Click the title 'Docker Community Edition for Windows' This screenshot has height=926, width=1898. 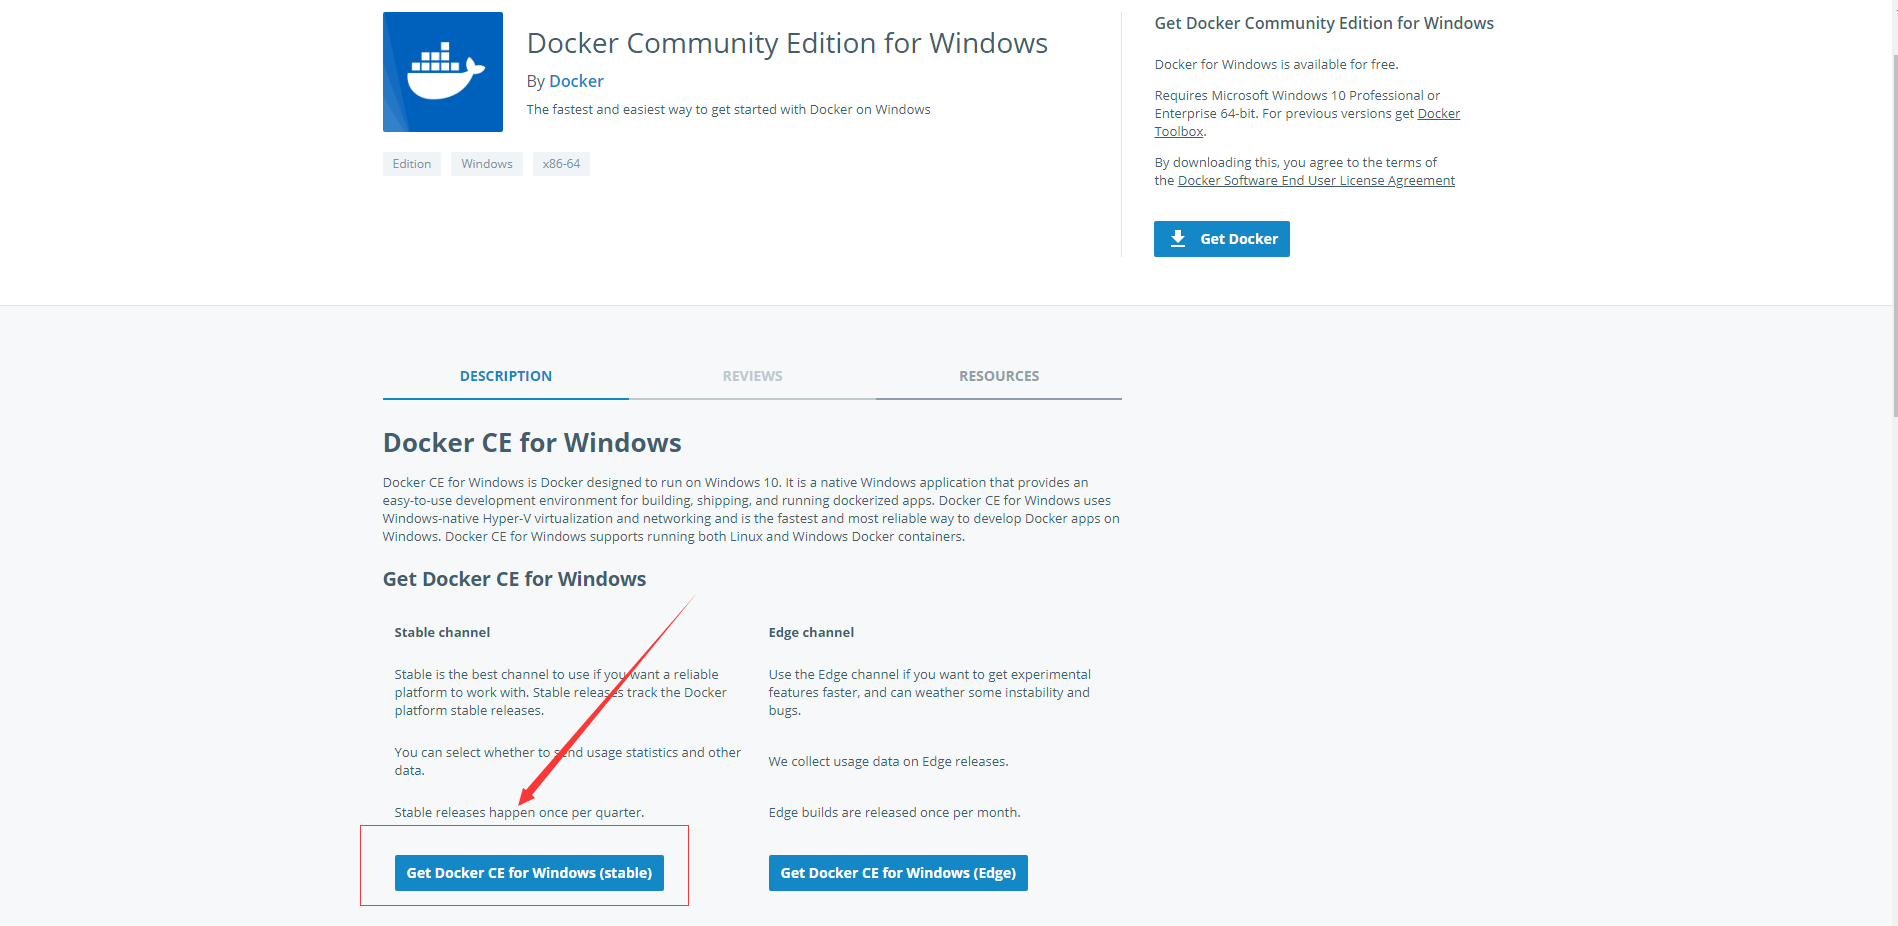[x=787, y=43]
